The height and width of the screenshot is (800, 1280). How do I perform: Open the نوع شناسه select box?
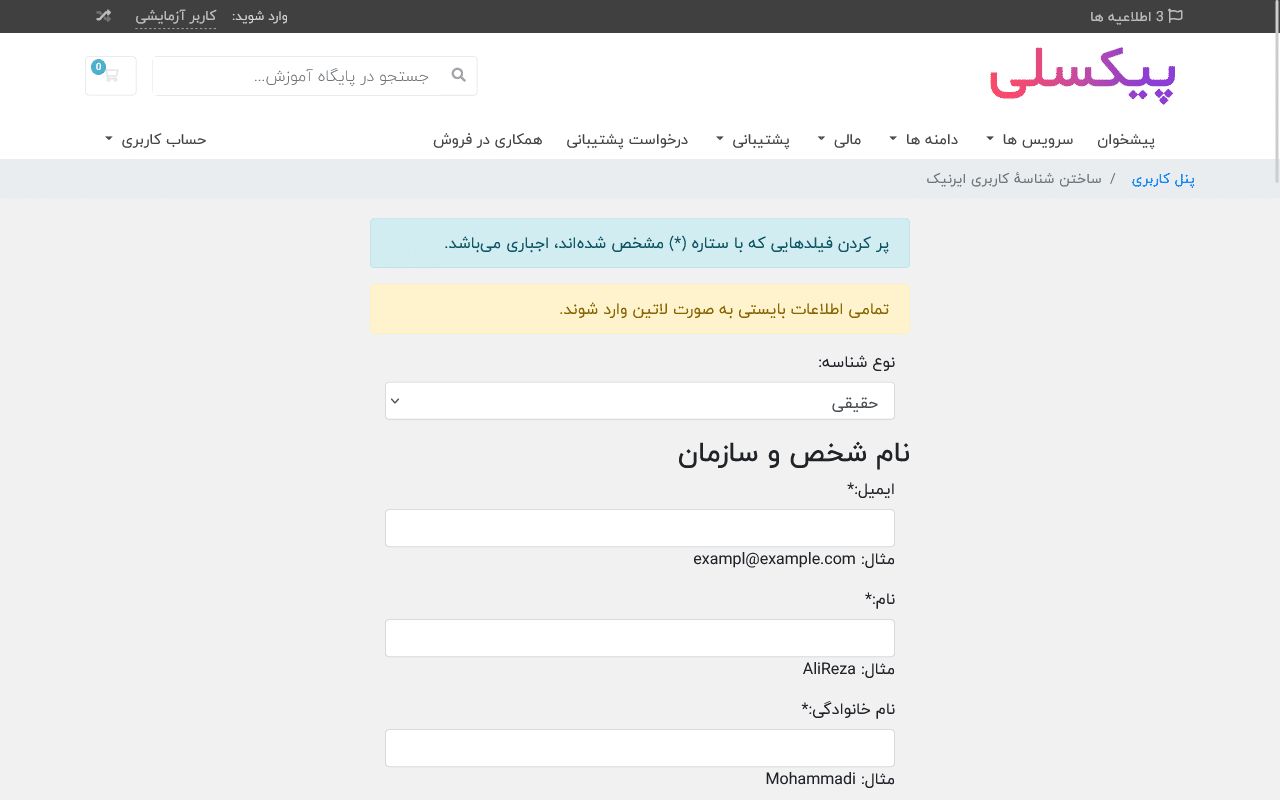(640, 401)
